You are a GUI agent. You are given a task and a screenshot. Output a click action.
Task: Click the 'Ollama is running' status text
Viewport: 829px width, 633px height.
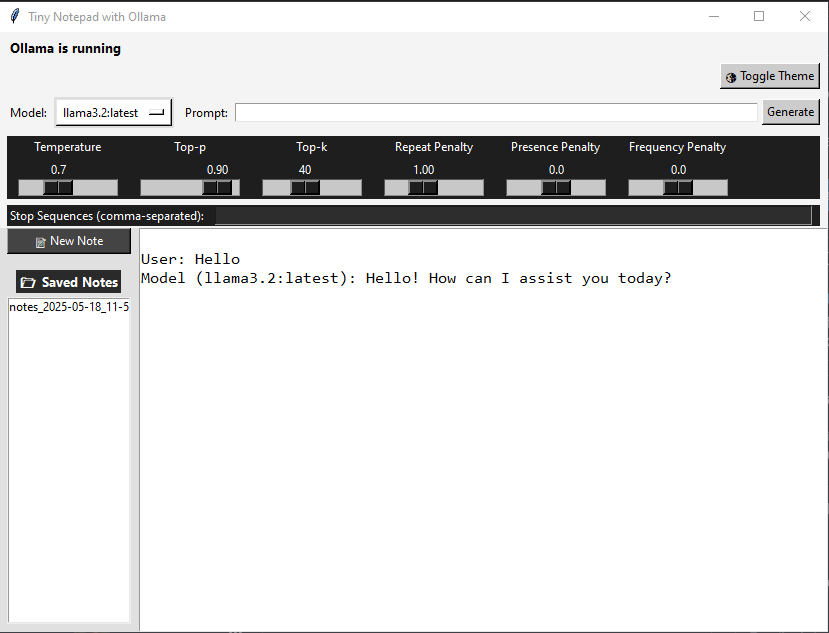pos(66,49)
